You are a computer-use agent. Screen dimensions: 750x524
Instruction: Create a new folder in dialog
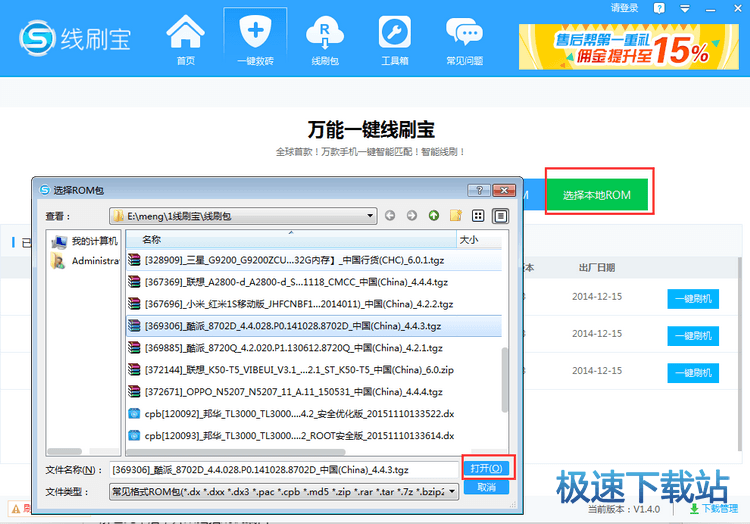pos(456,215)
